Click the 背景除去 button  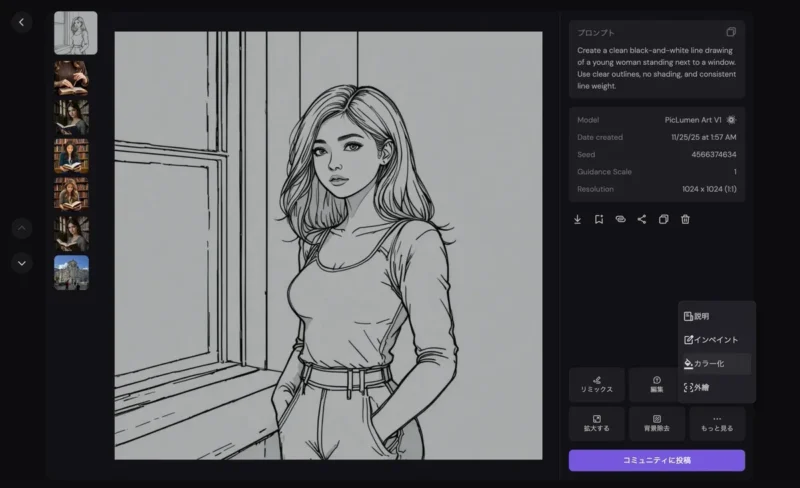[656, 423]
